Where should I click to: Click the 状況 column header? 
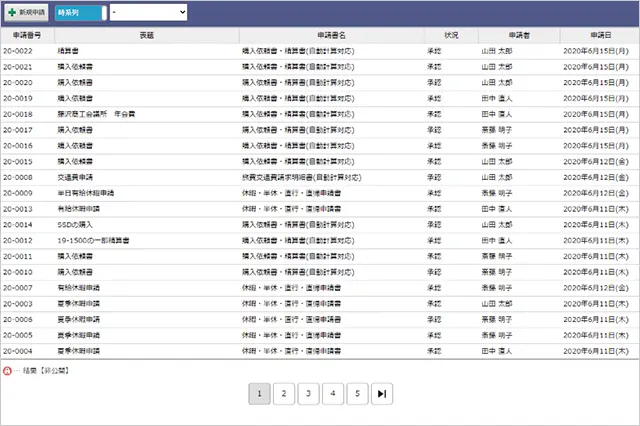tap(450, 35)
